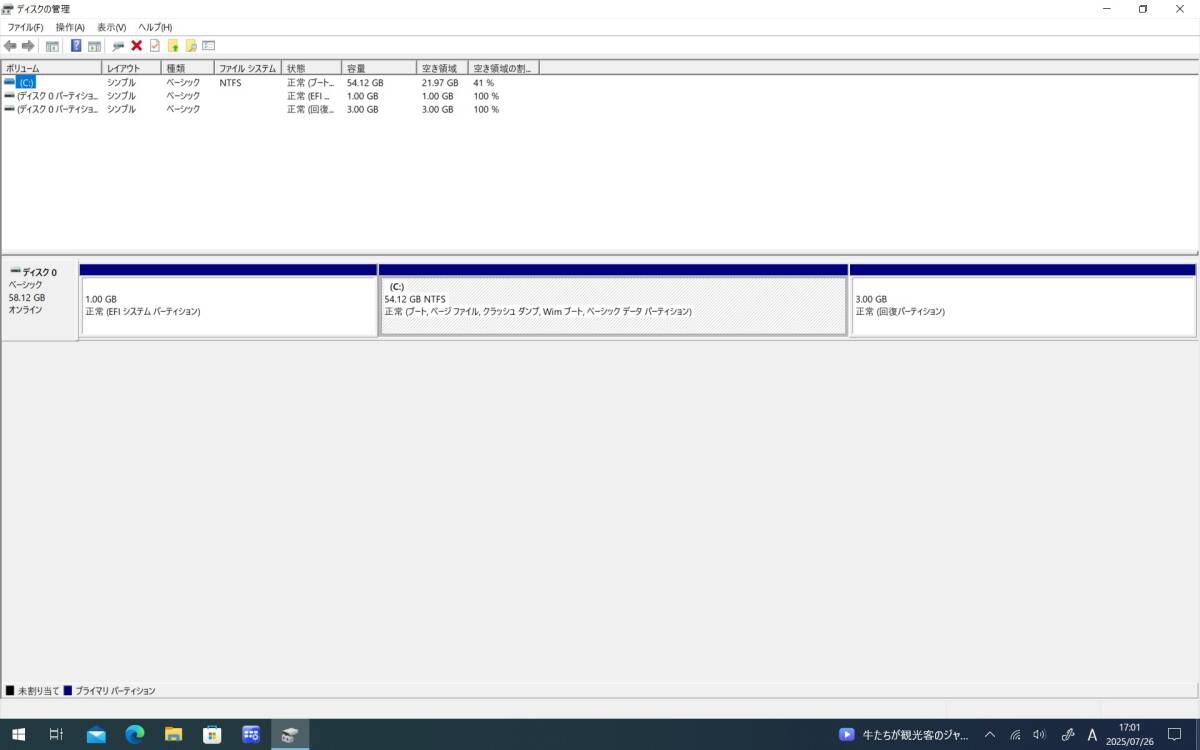Viewport: 1200px width, 750px height.
Task: Click the NTFS file system cell
Action: (x=230, y=83)
